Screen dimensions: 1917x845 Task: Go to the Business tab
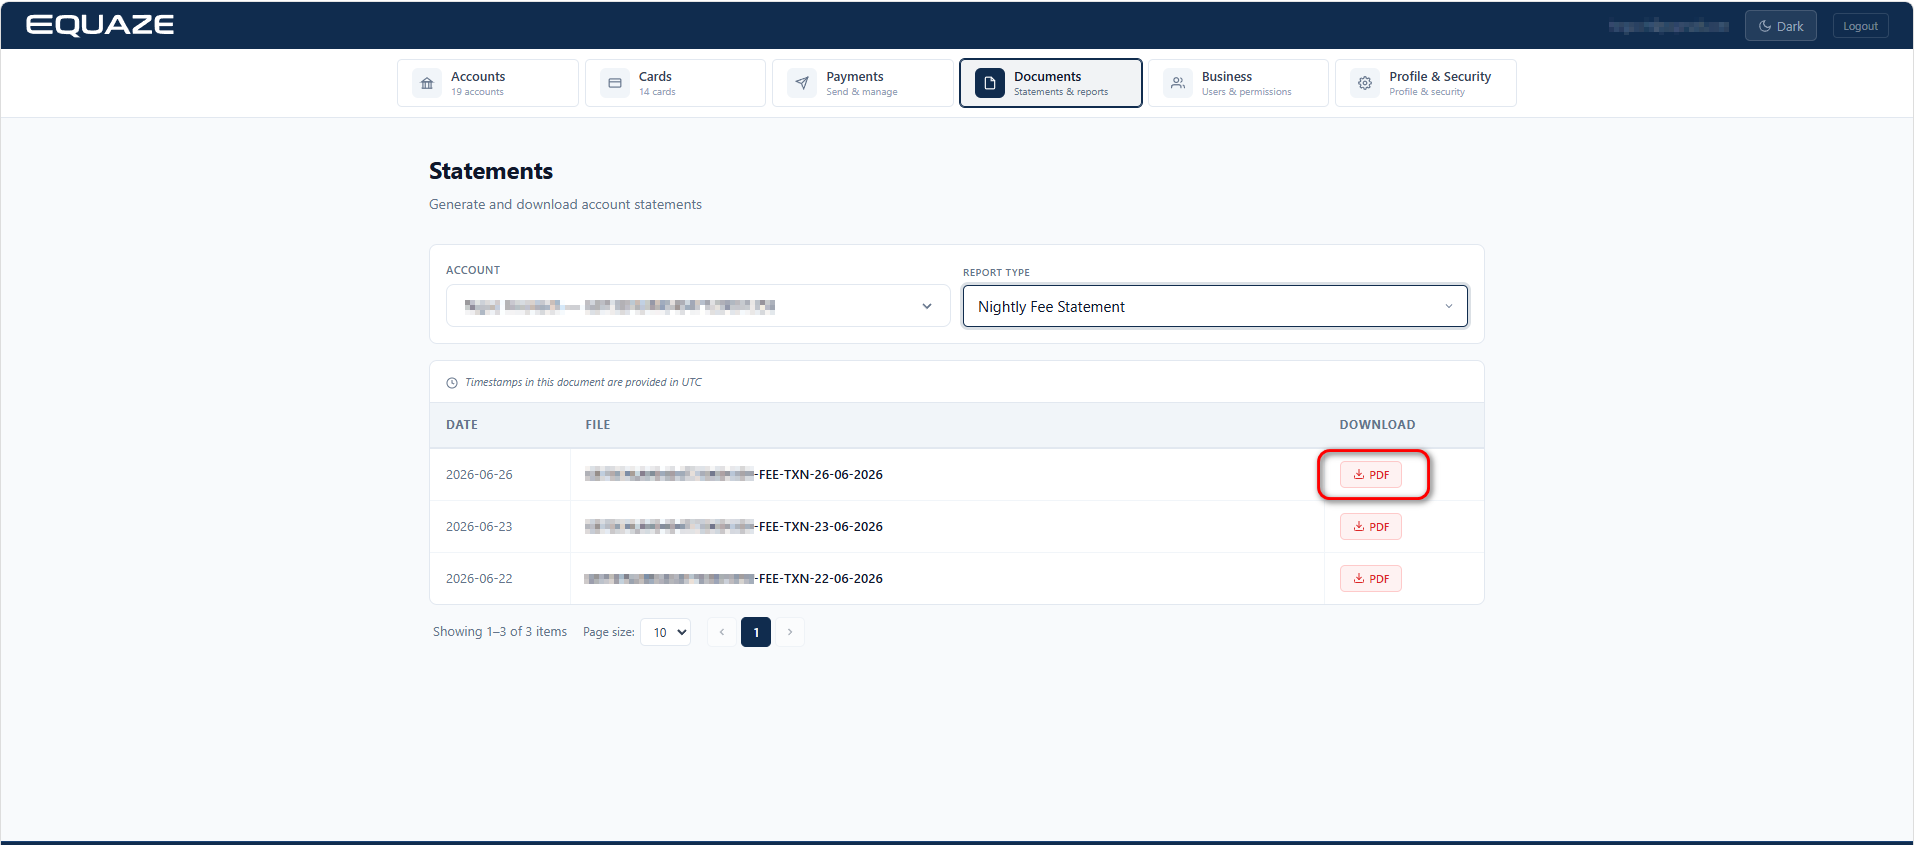tap(1238, 83)
